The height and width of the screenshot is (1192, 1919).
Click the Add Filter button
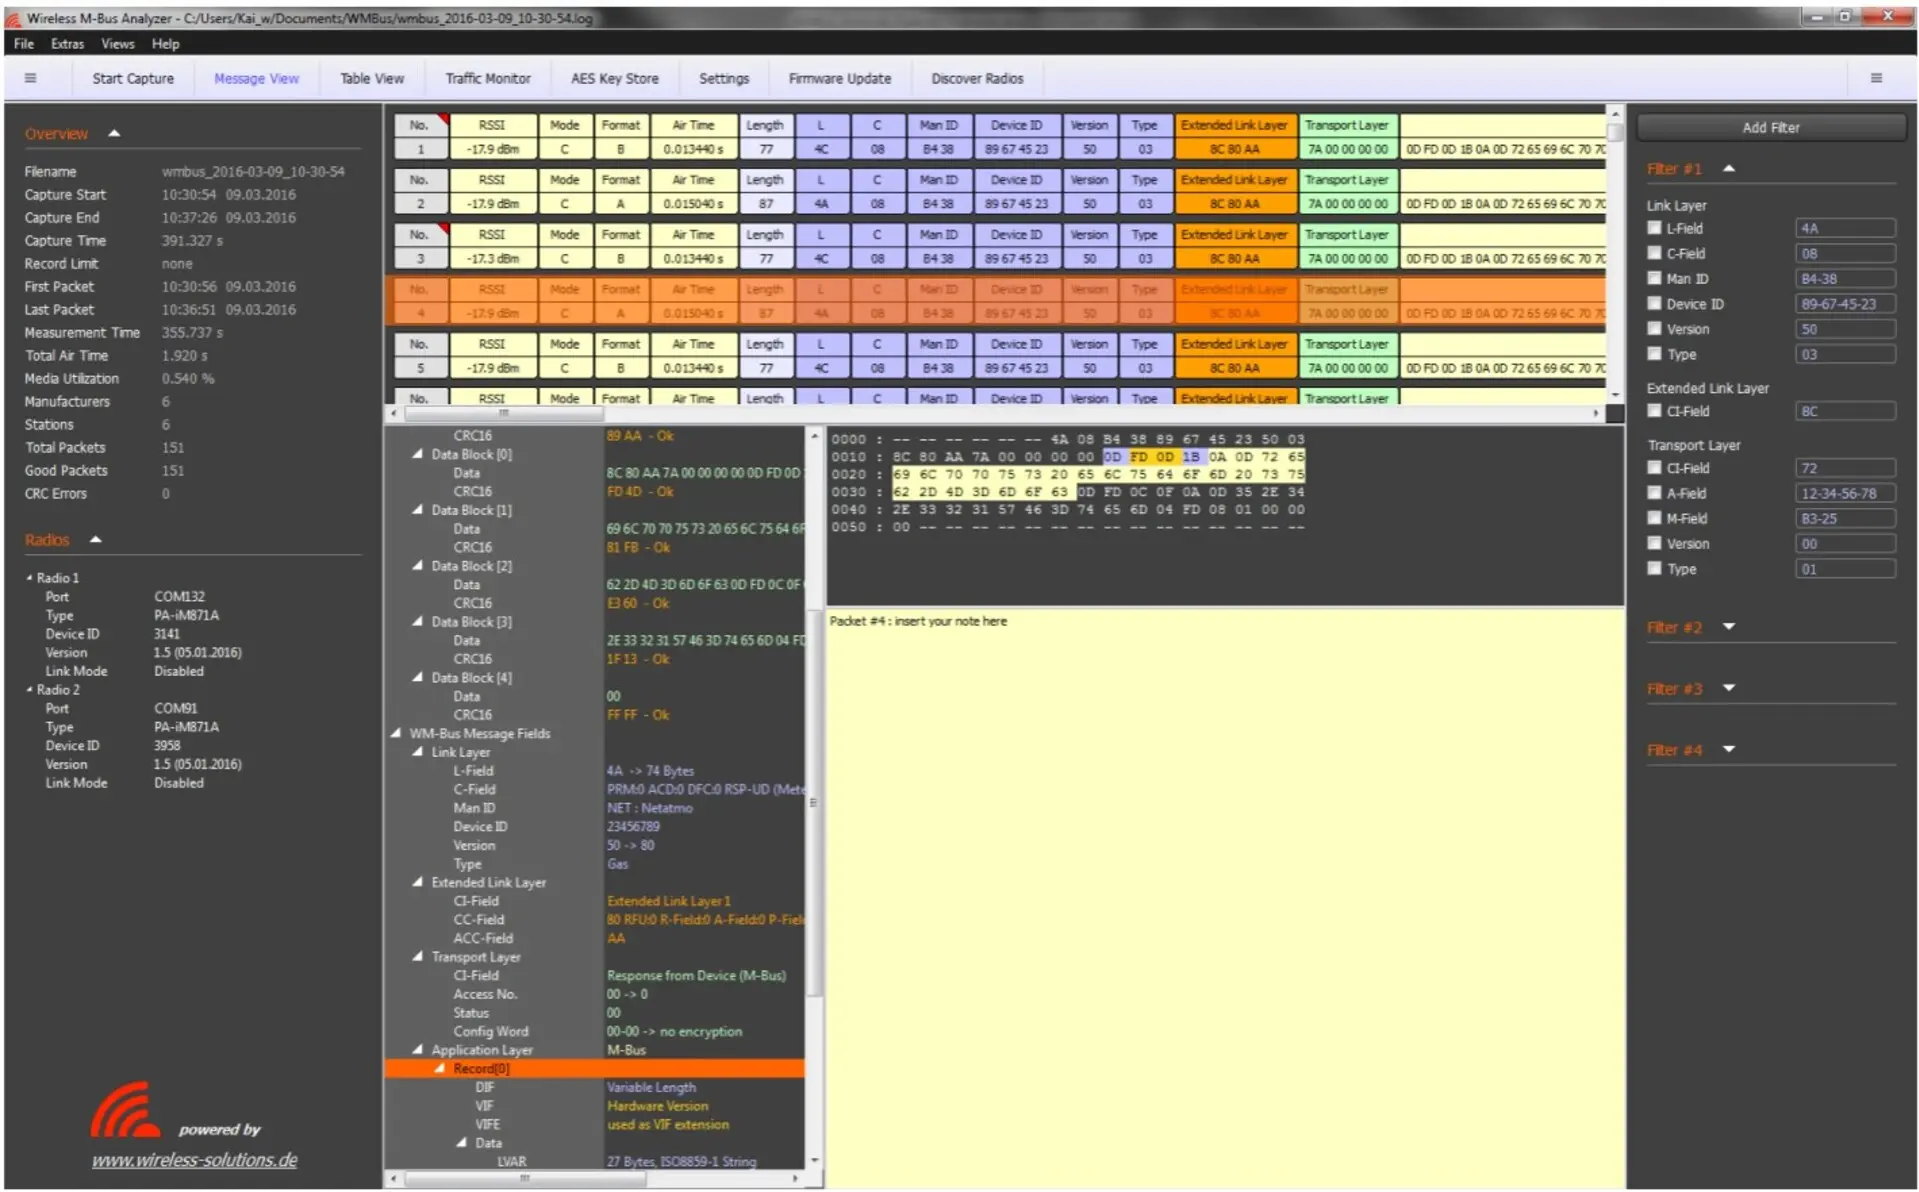pyautogui.click(x=1770, y=127)
